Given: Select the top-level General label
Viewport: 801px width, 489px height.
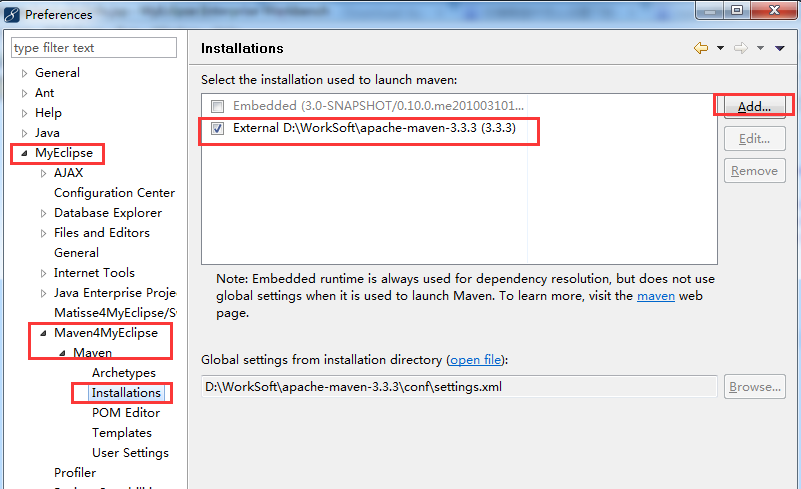Looking at the screenshot, I should 57,73.
